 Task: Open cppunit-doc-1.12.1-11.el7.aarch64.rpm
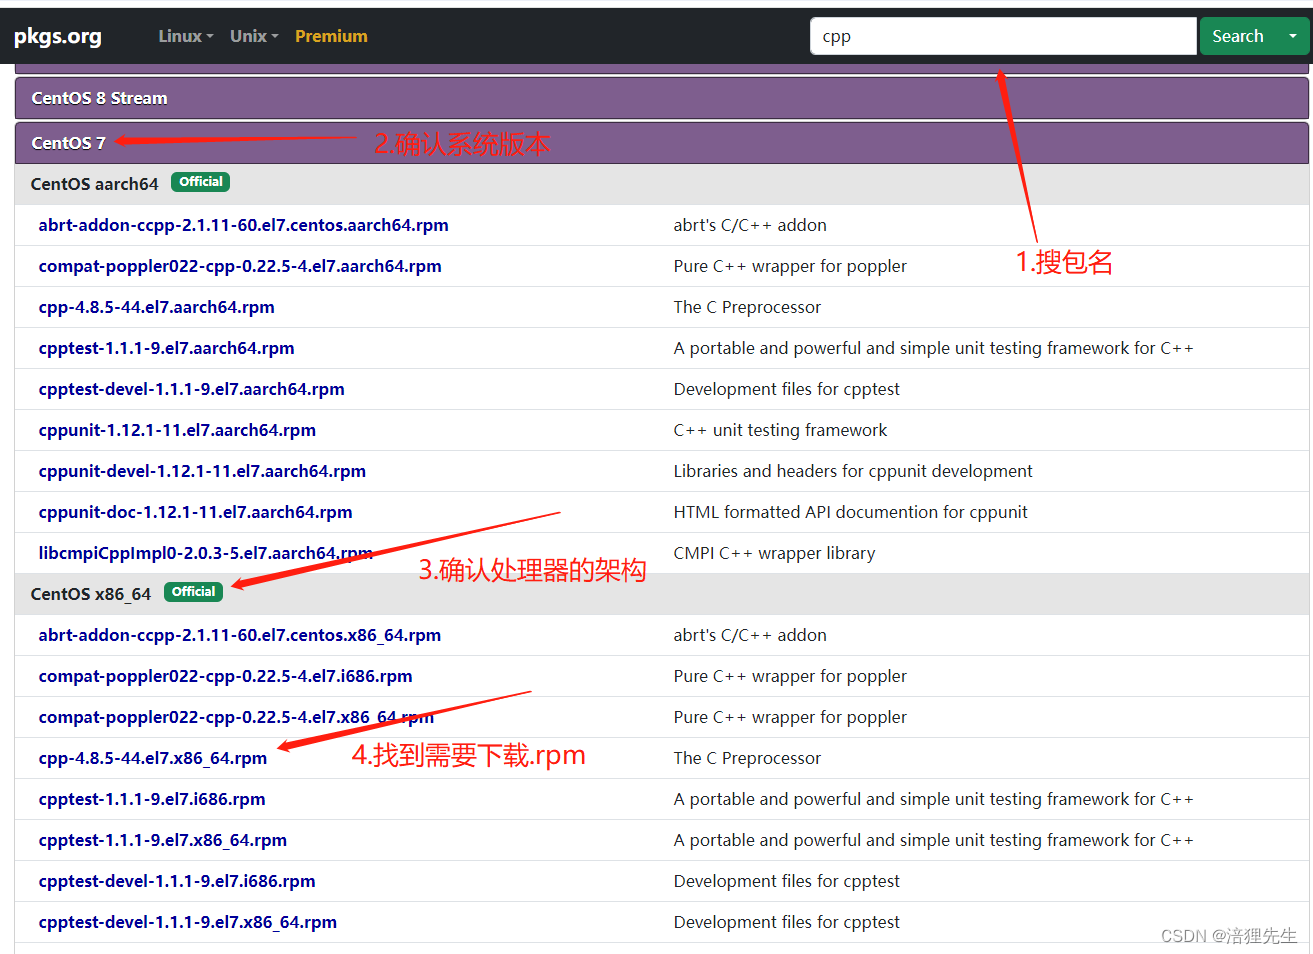pyautogui.click(x=195, y=512)
